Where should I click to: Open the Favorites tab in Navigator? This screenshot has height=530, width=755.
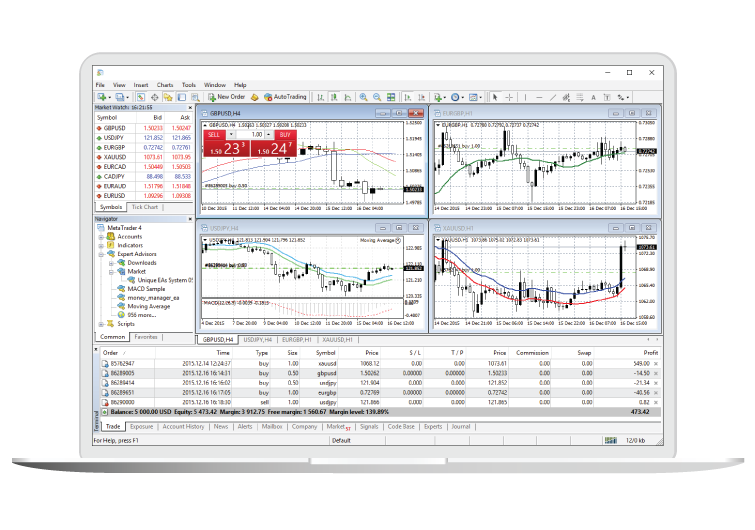tap(146, 337)
